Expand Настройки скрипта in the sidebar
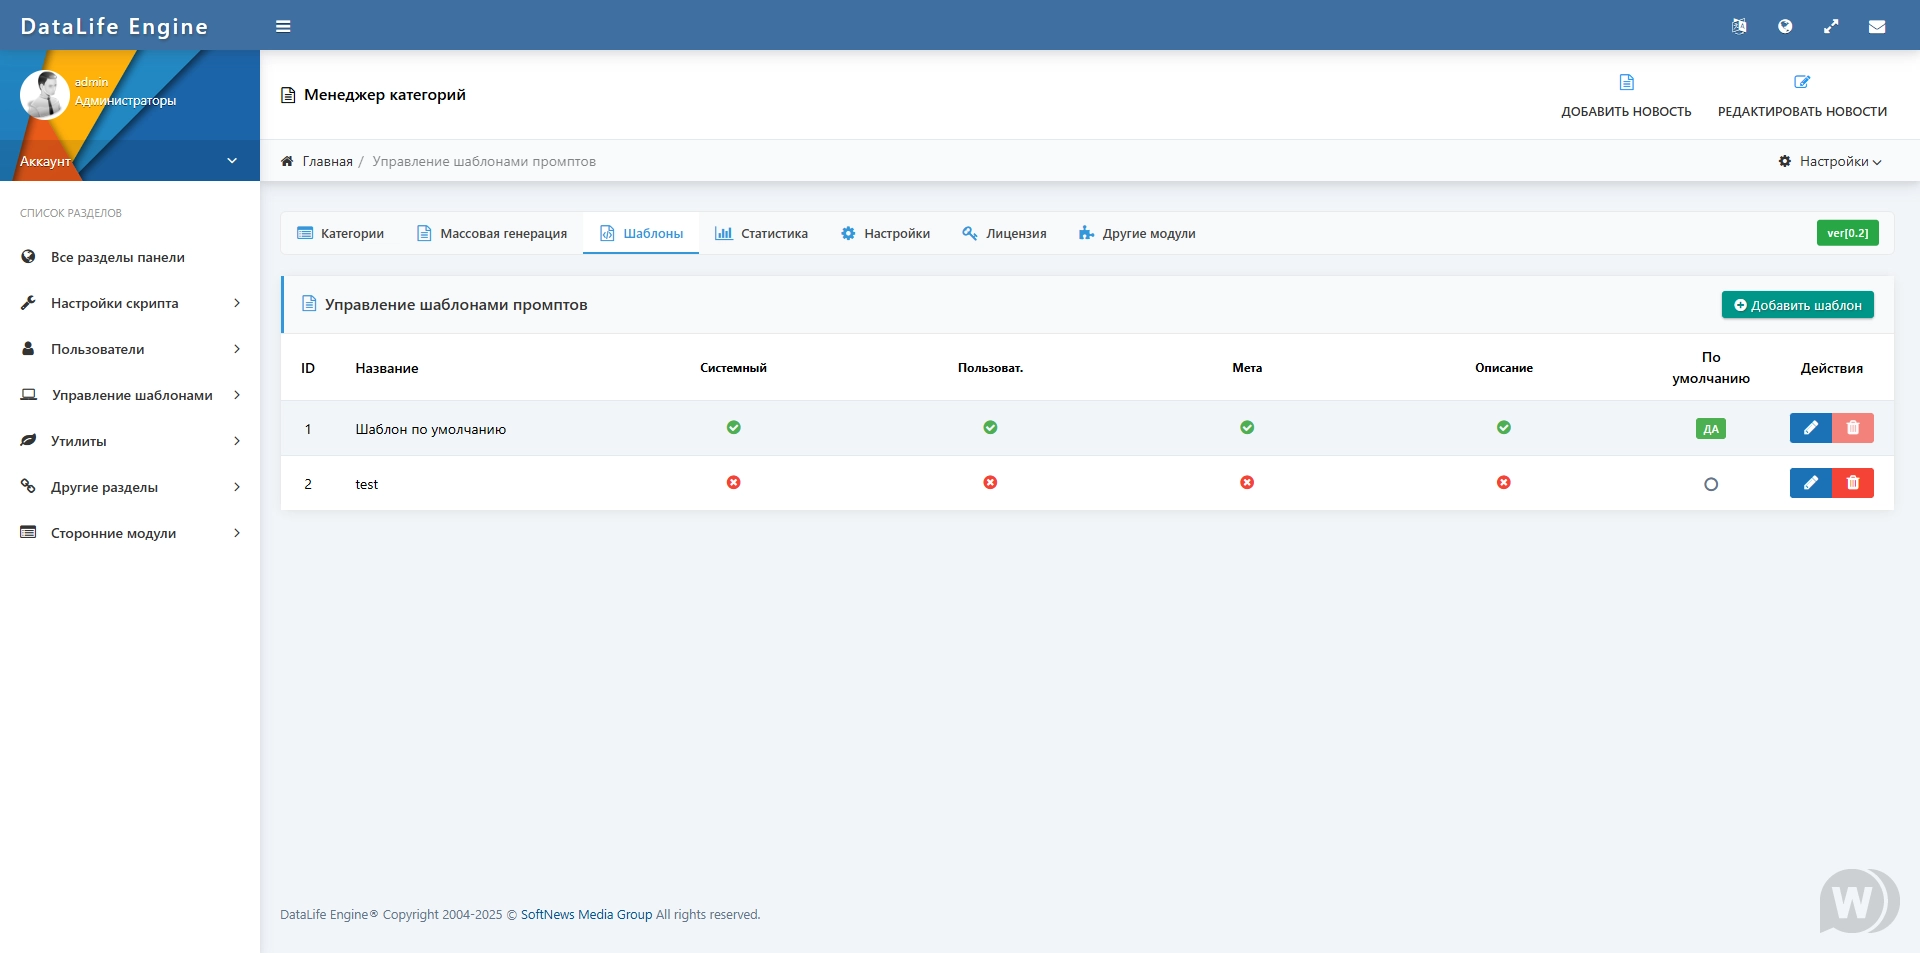 (130, 303)
